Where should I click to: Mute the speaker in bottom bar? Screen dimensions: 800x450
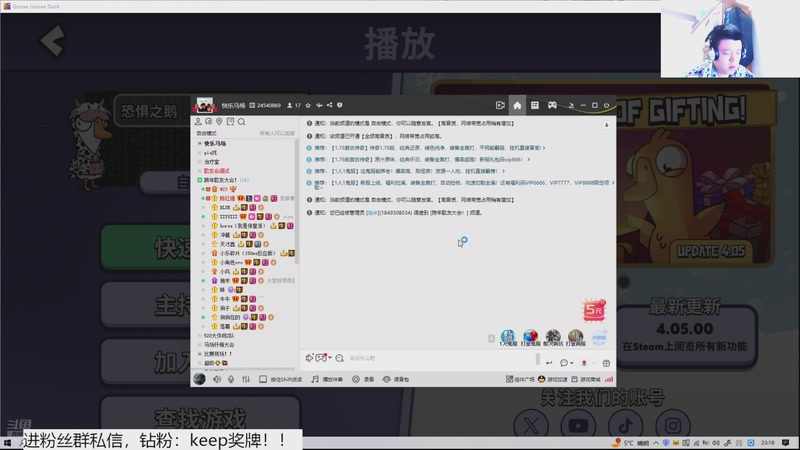(x=217, y=380)
